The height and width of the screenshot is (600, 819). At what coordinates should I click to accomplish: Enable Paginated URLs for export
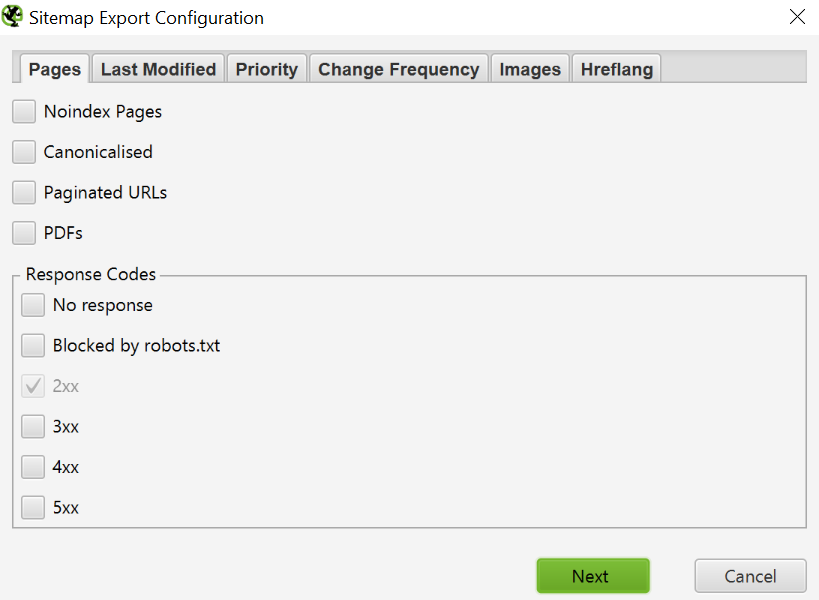[23, 192]
